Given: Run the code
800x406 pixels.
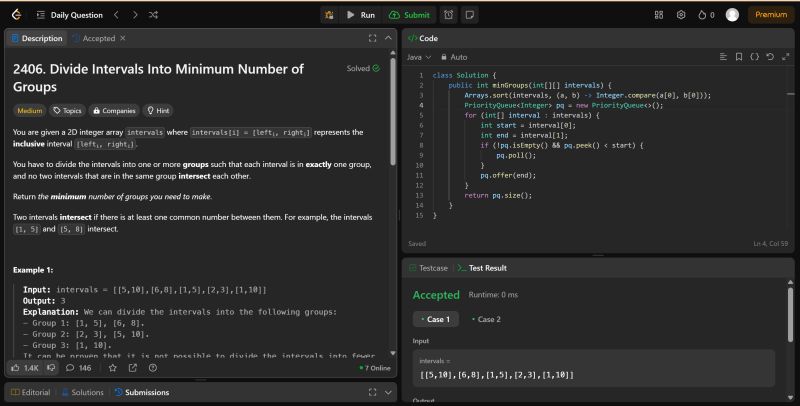Looking at the screenshot, I should 361,15.
